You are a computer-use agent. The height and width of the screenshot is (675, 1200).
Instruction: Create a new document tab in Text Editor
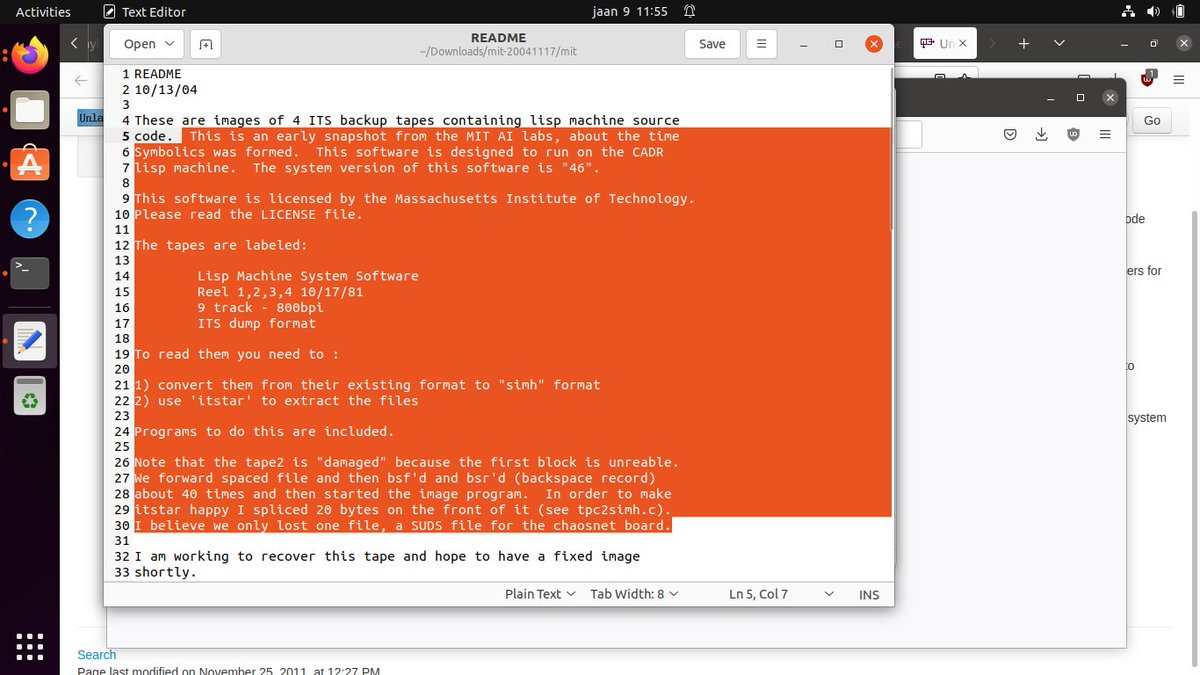pos(205,44)
